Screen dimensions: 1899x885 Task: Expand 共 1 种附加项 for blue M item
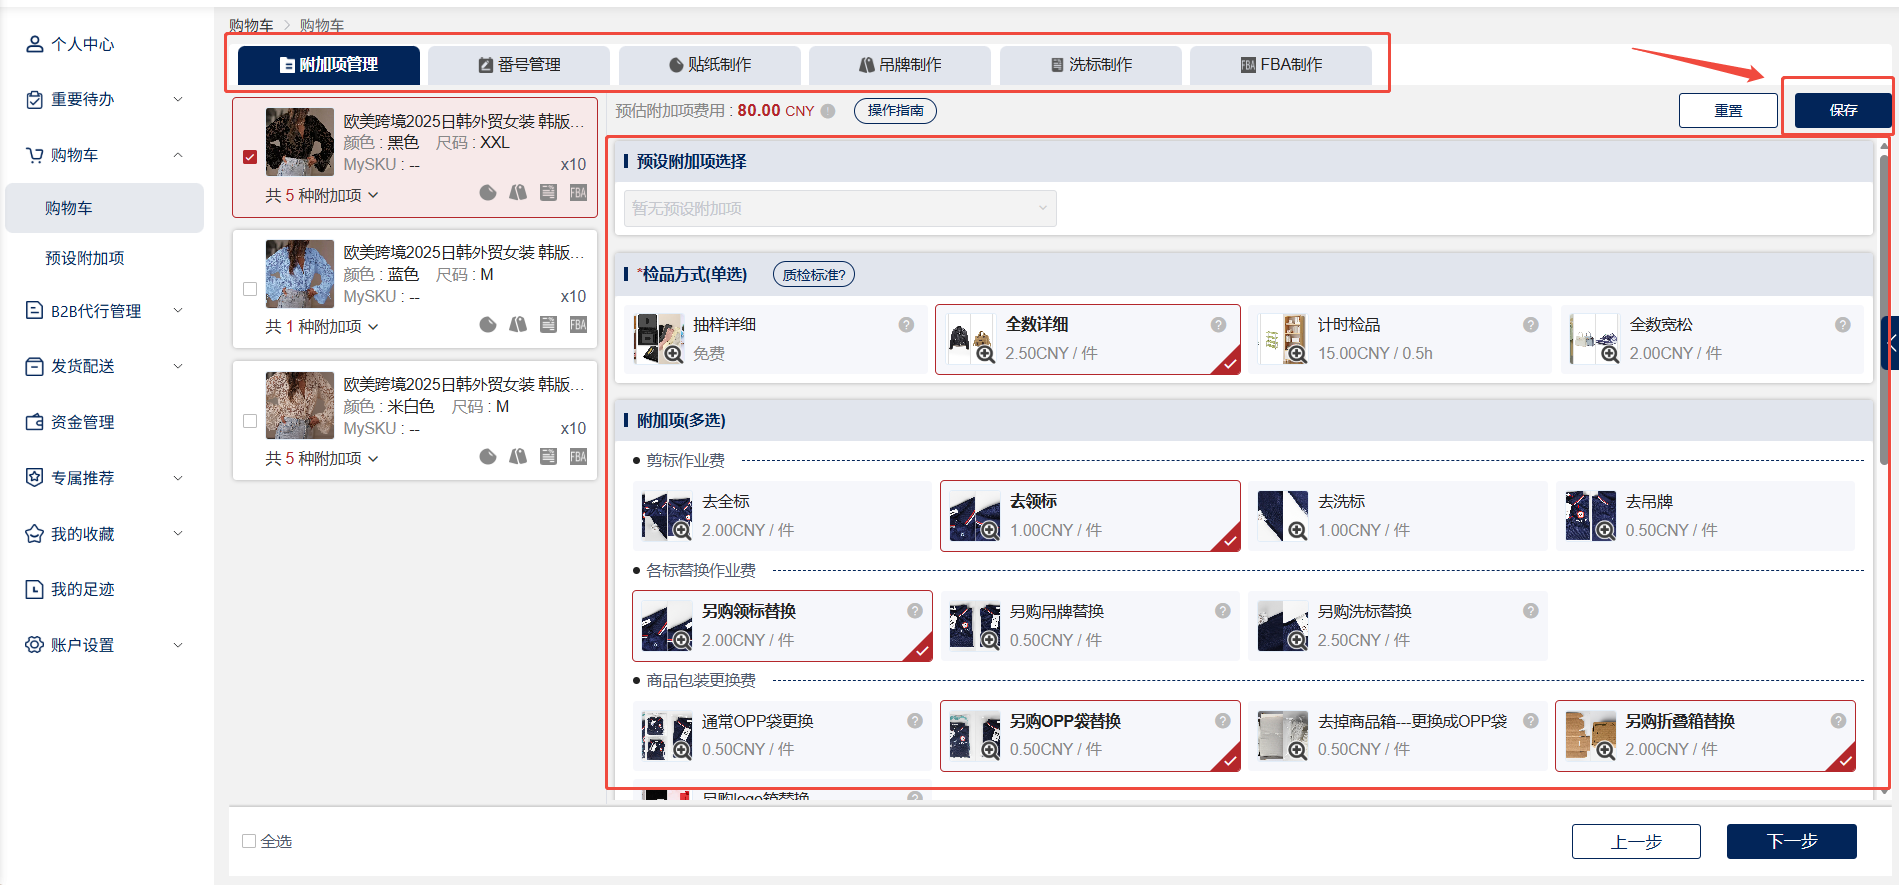click(x=322, y=326)
